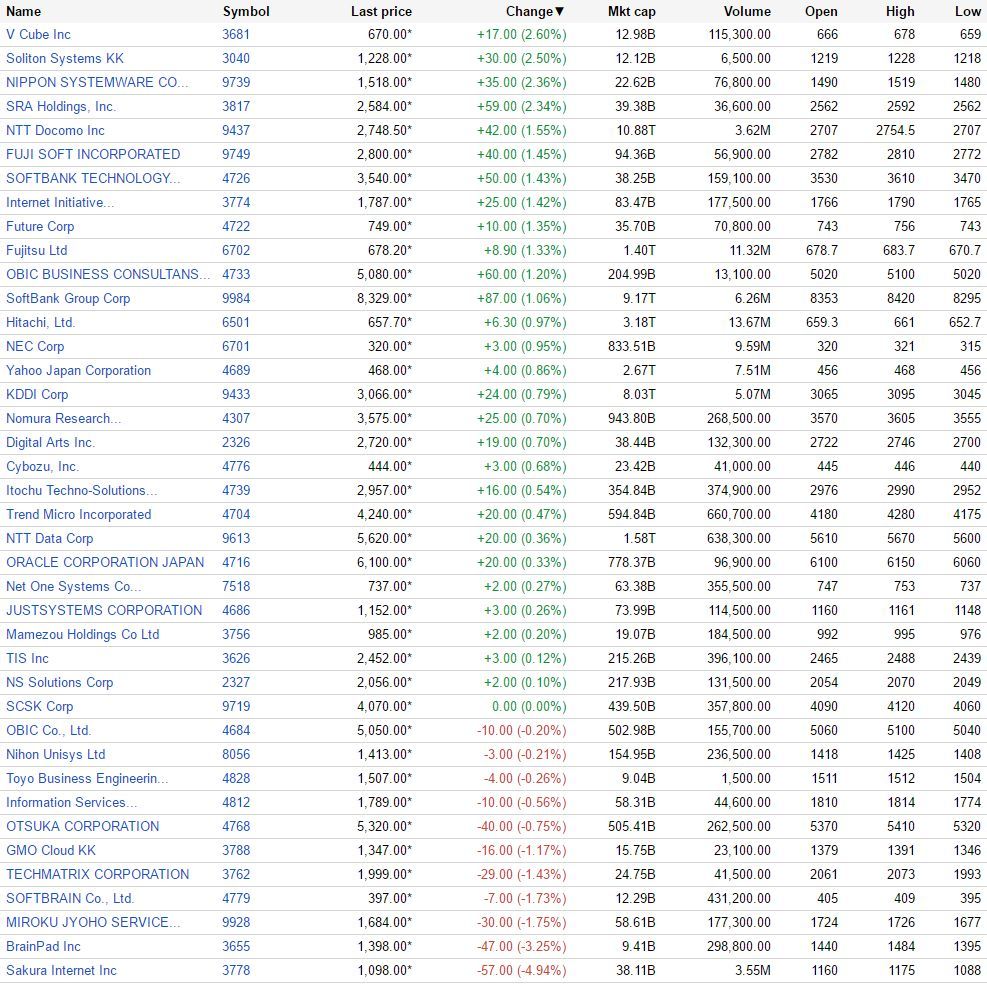
Task: Open OTSUKA CORPORATION link
Action: [x=82, y=826]
